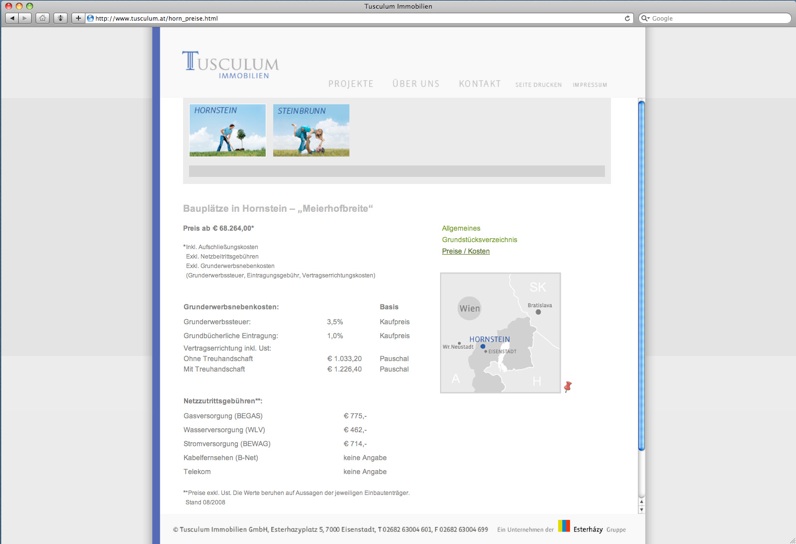Go to the home page icon

point(42,18)
